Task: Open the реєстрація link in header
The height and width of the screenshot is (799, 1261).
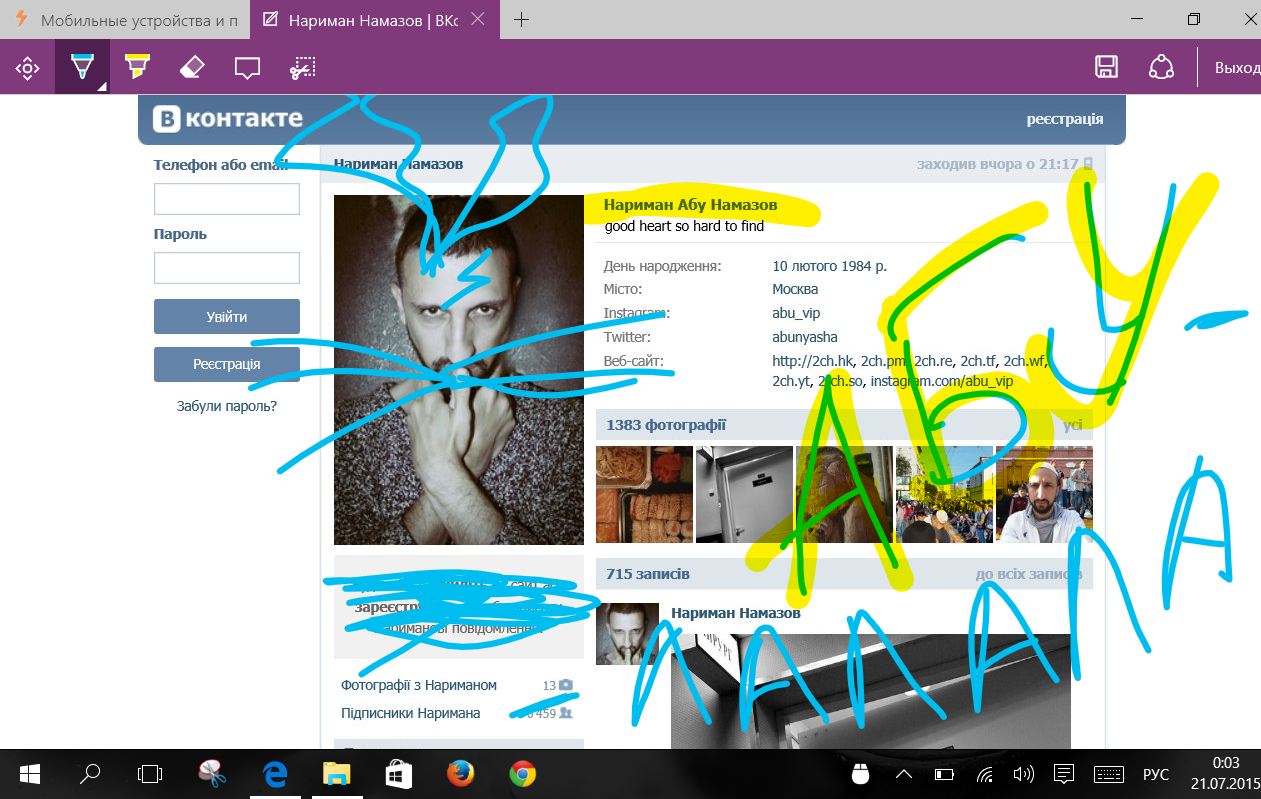Action: (x=1065, y=119)
